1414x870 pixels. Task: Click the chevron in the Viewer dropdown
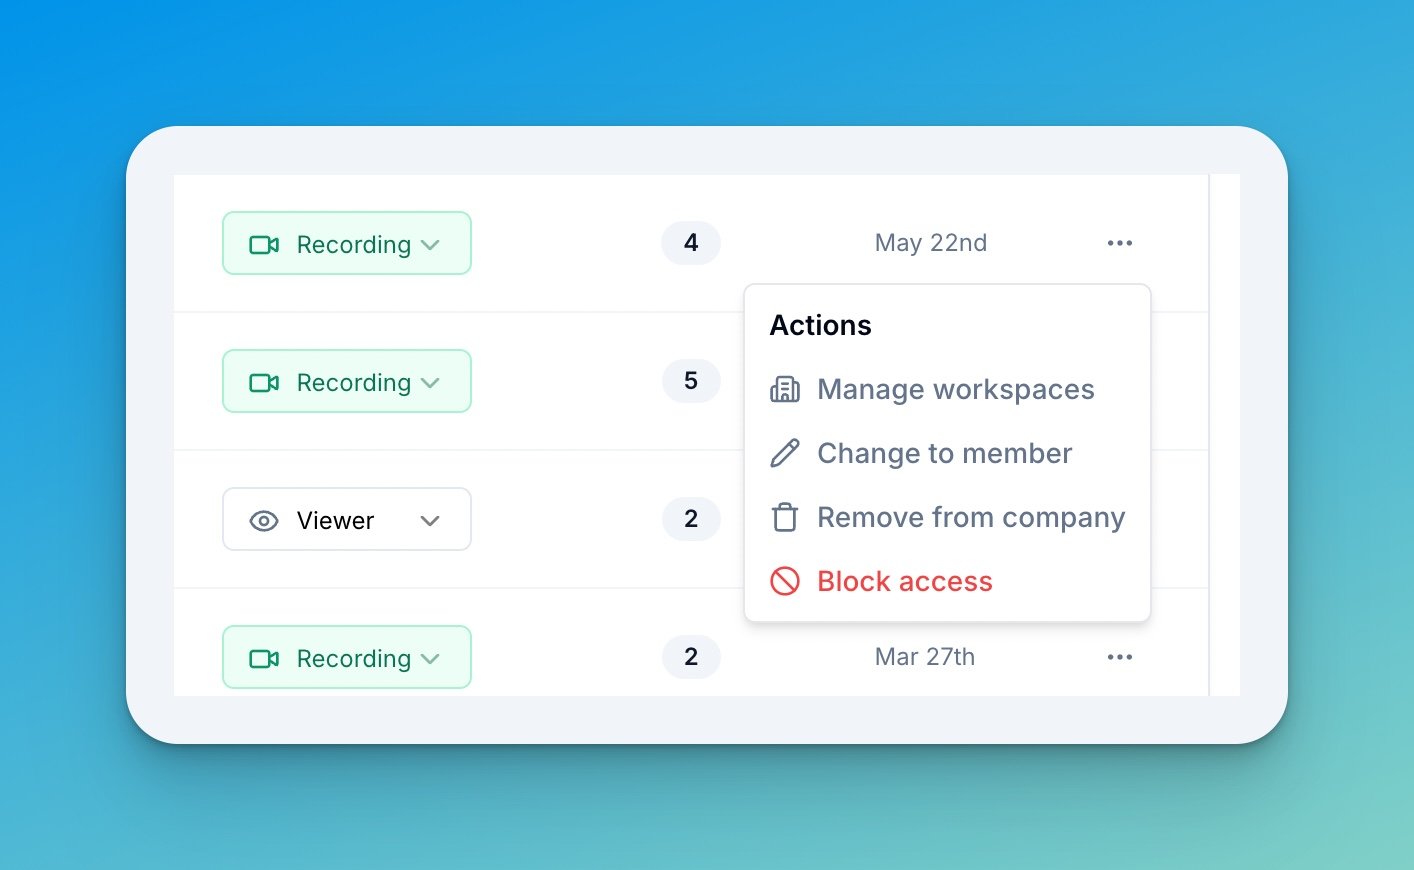tap(430, 521)
